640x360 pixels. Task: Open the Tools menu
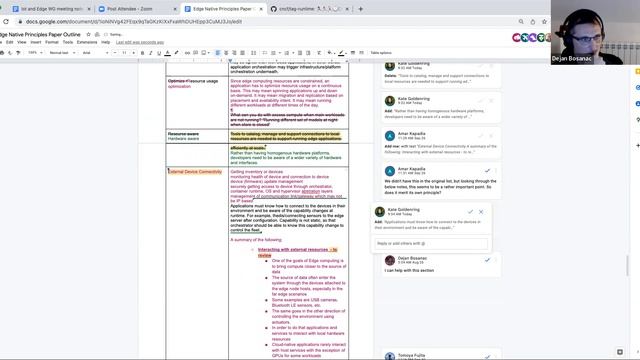point(68,42)
